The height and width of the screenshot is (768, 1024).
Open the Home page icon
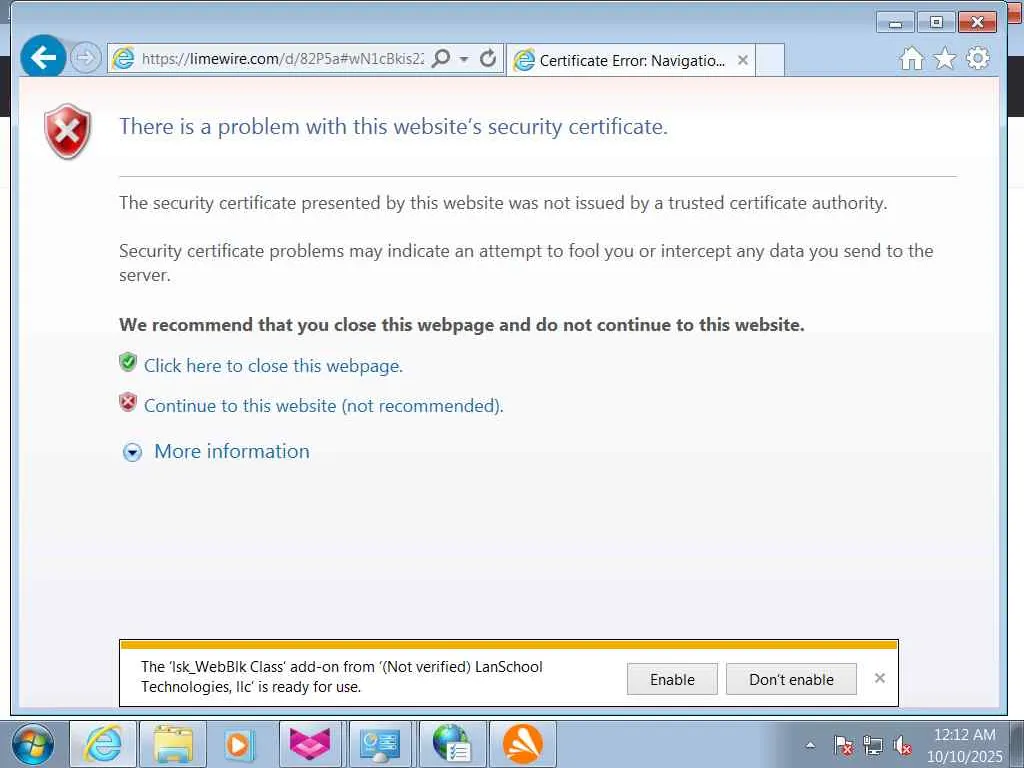(912, 59)
